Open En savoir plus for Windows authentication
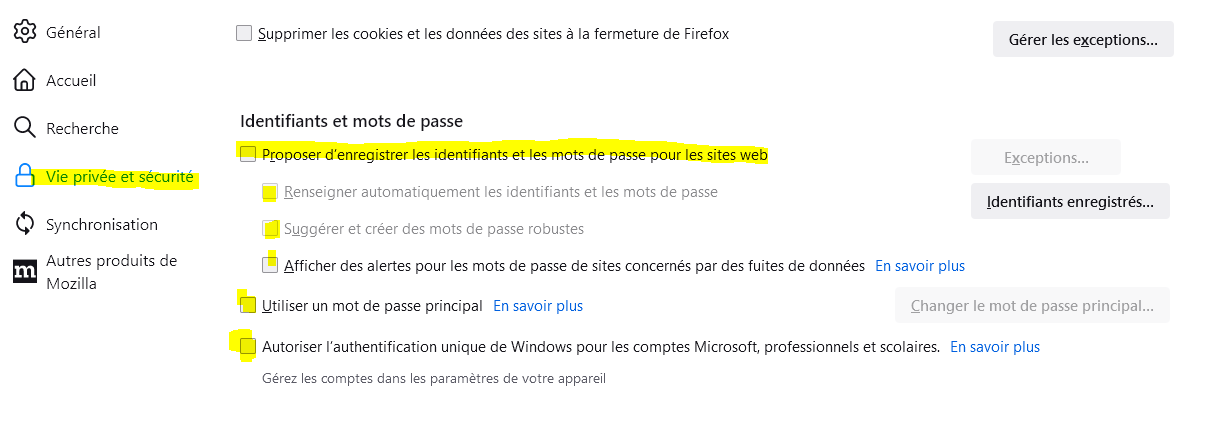Screen dimensions: 1229x441 (995, 347)
